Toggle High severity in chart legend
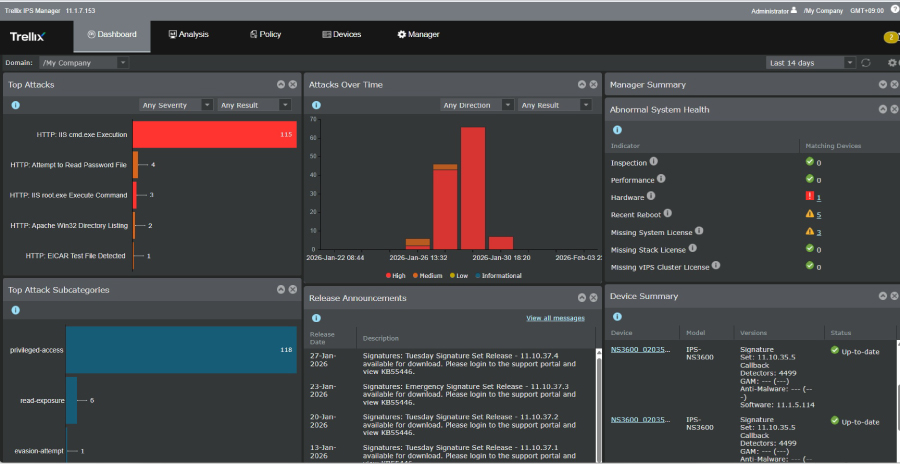Screen dimensions: 900x464 pyautogui.click(x=395, y=276)
